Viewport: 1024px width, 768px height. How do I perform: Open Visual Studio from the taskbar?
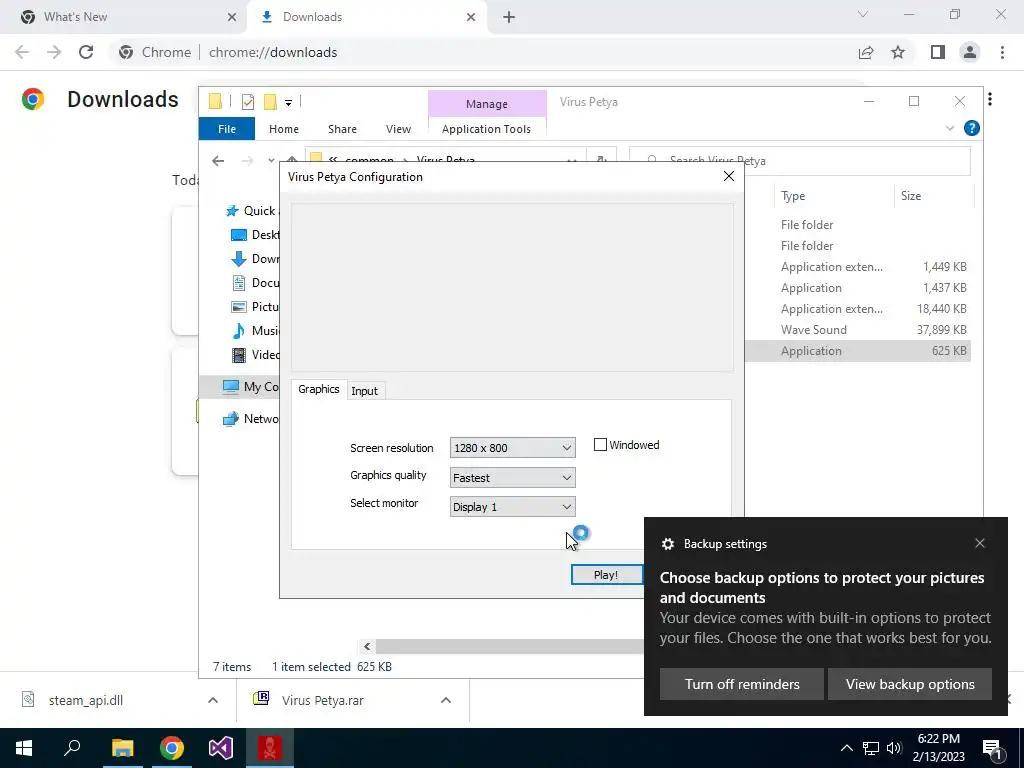click(x=221, y=748)
